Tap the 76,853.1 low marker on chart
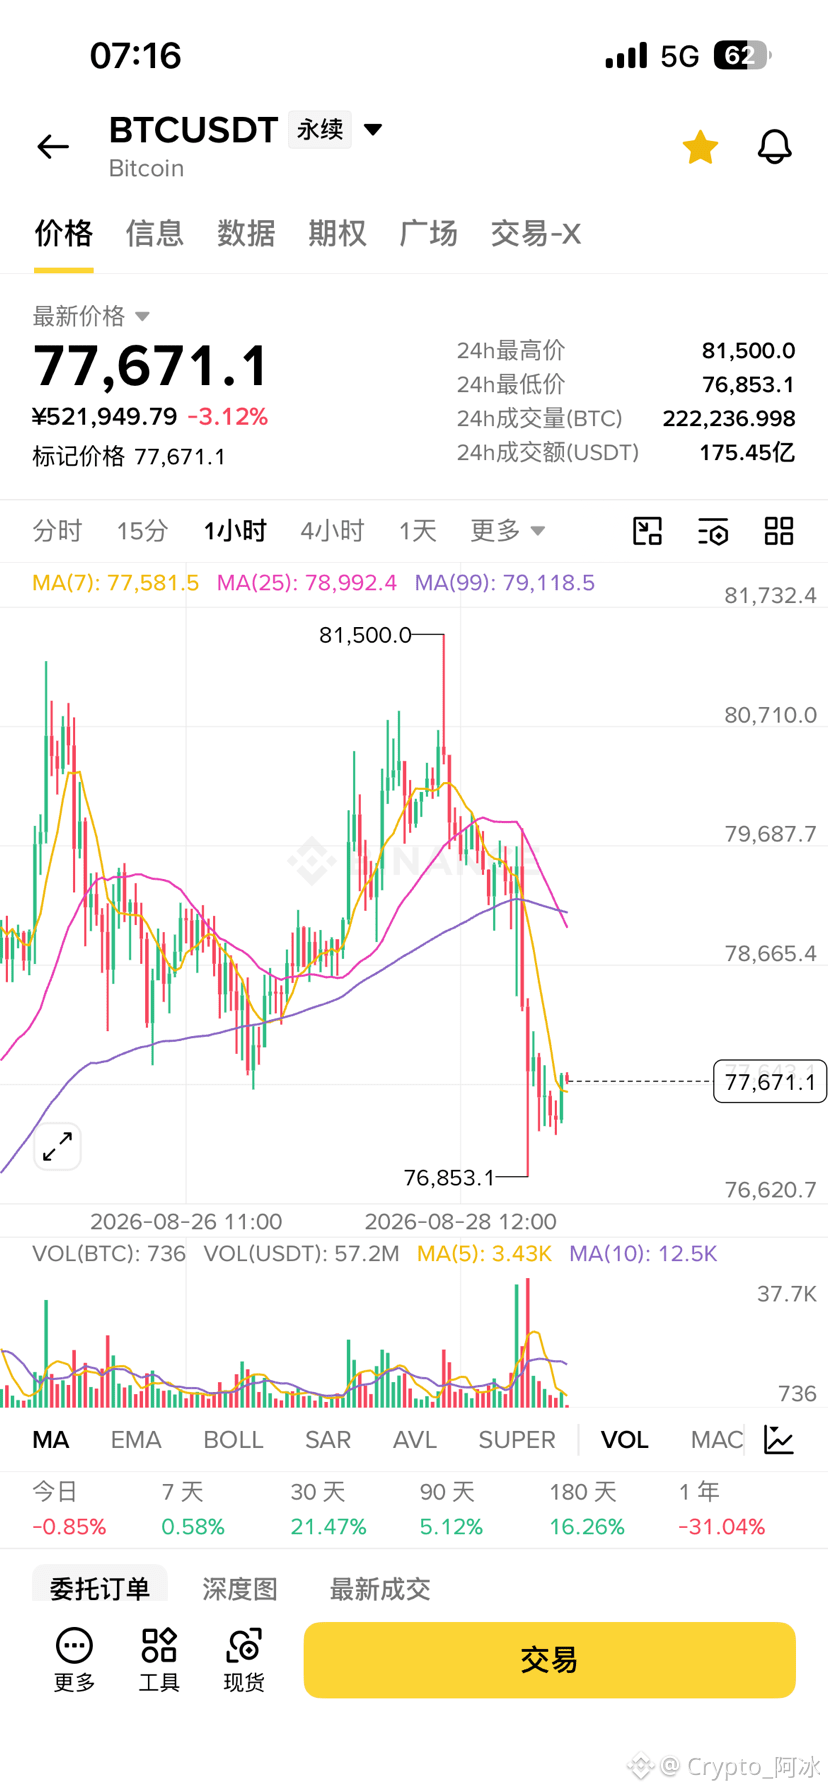Image resolution: width=828 pixels, height=1792 pixels. (449, 1178)
